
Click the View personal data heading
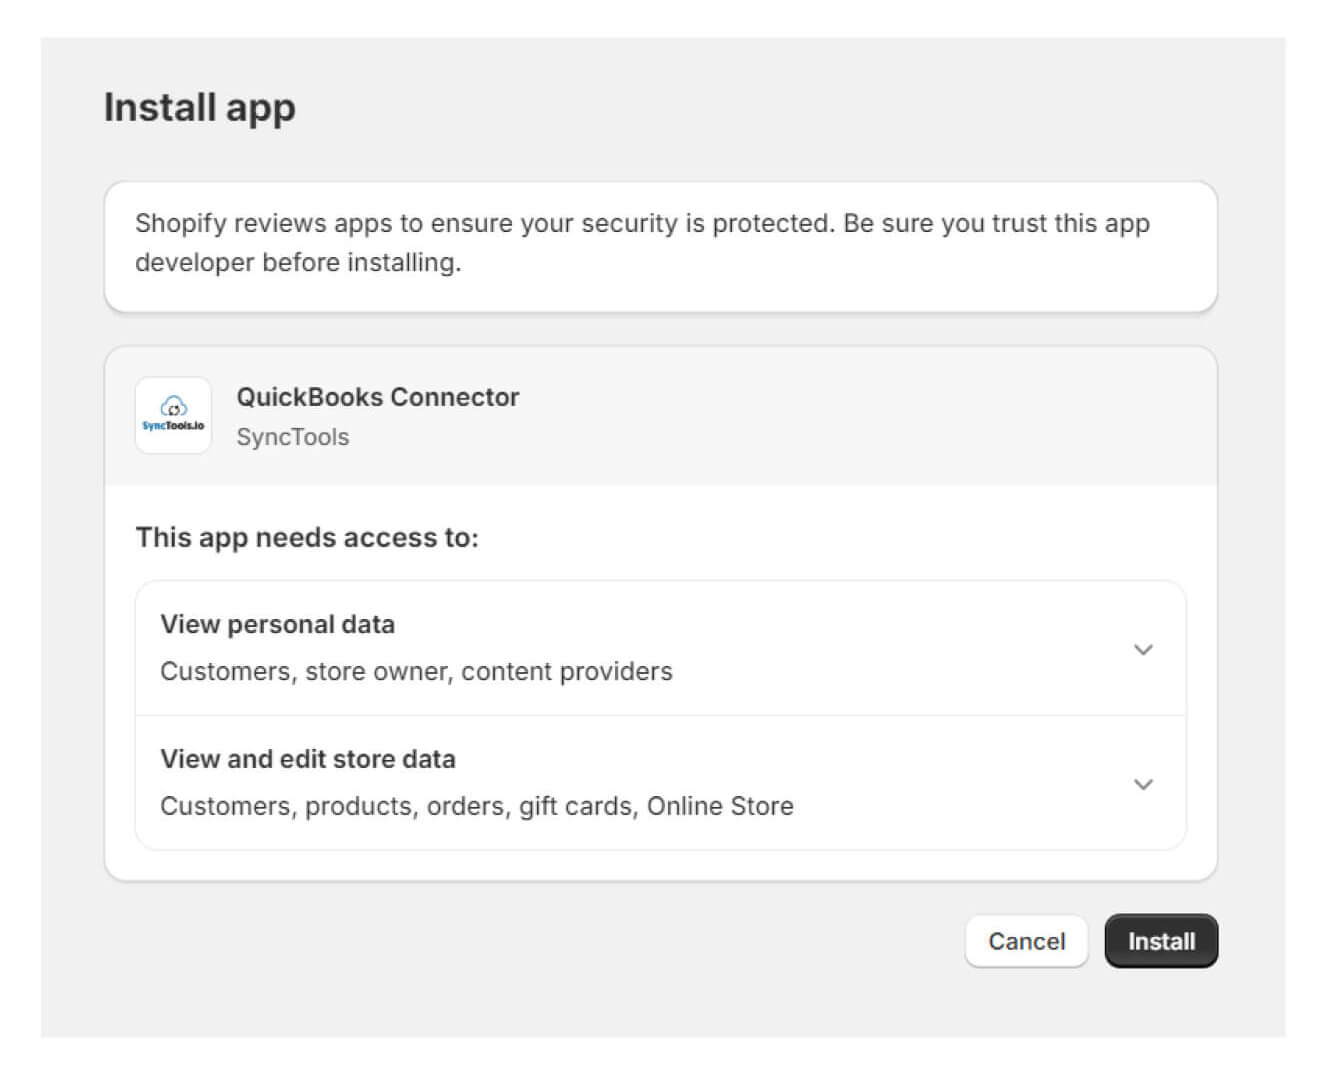point(278,624)
